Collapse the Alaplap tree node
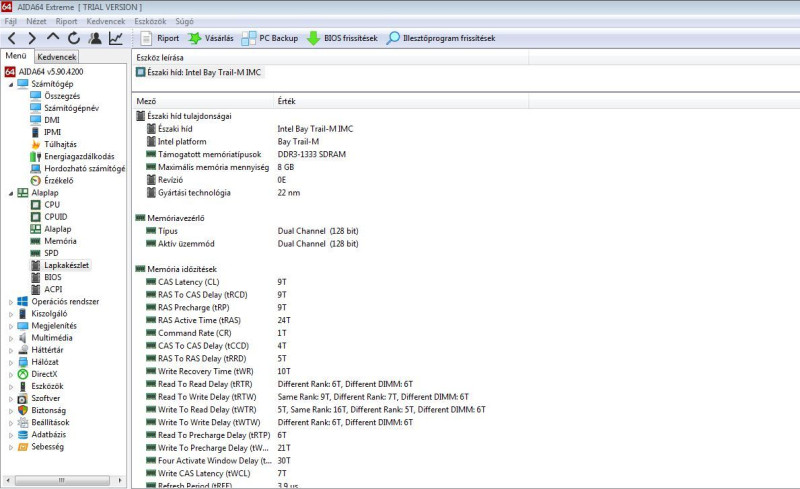This screenshot has height=489, width=800. [11, 193]
